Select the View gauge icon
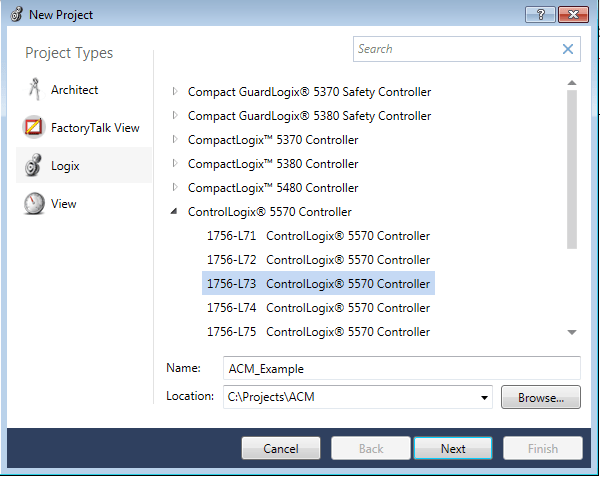This screenshot has width=600, height=477. (x=34, y=203)
